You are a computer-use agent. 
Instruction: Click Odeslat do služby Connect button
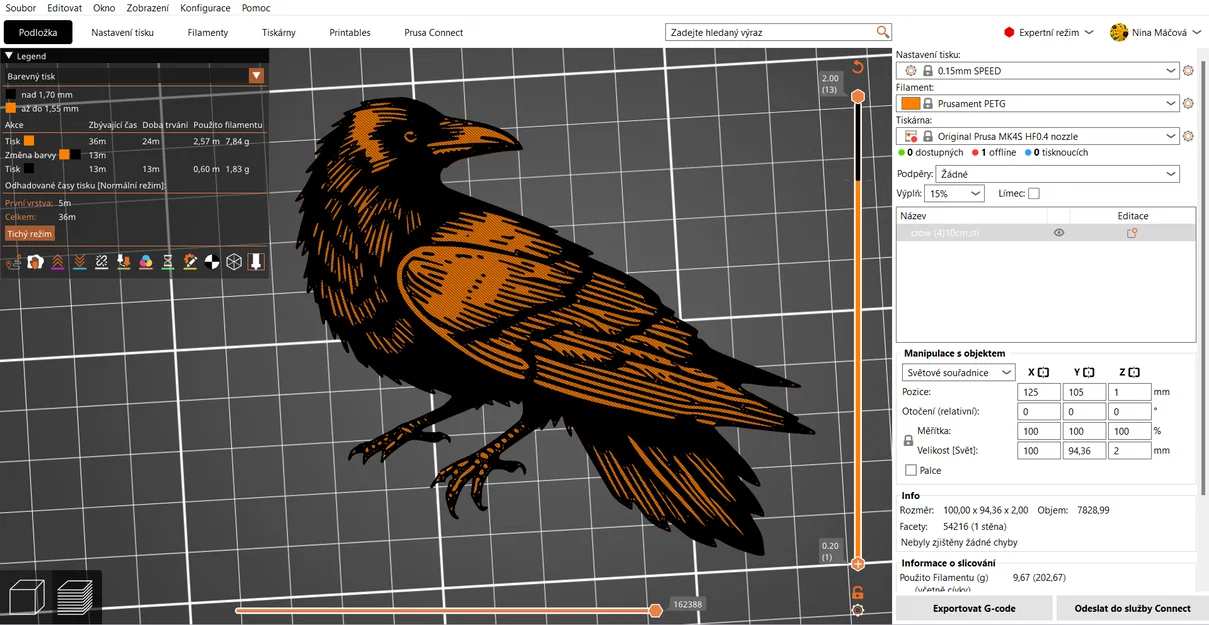coord(1132,608)
